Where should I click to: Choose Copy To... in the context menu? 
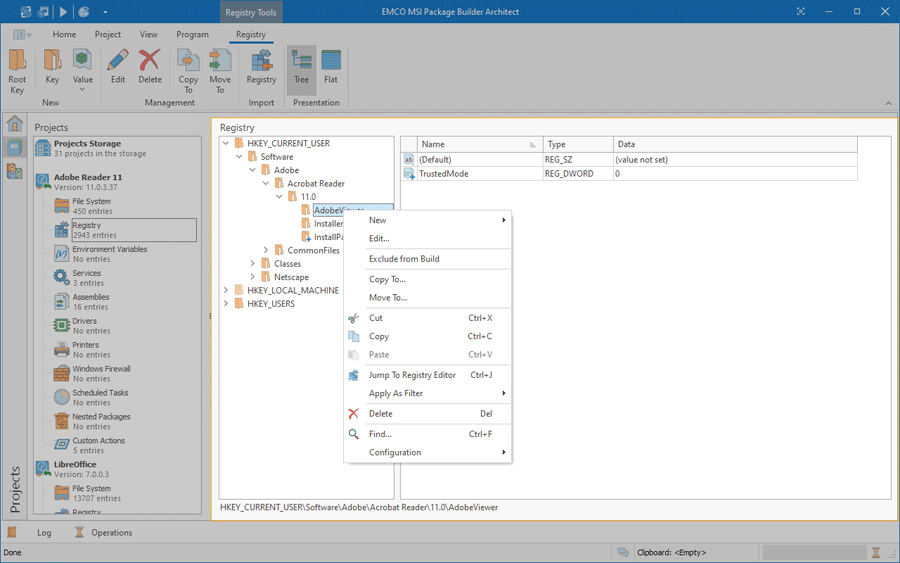click(x=428, y=279)
